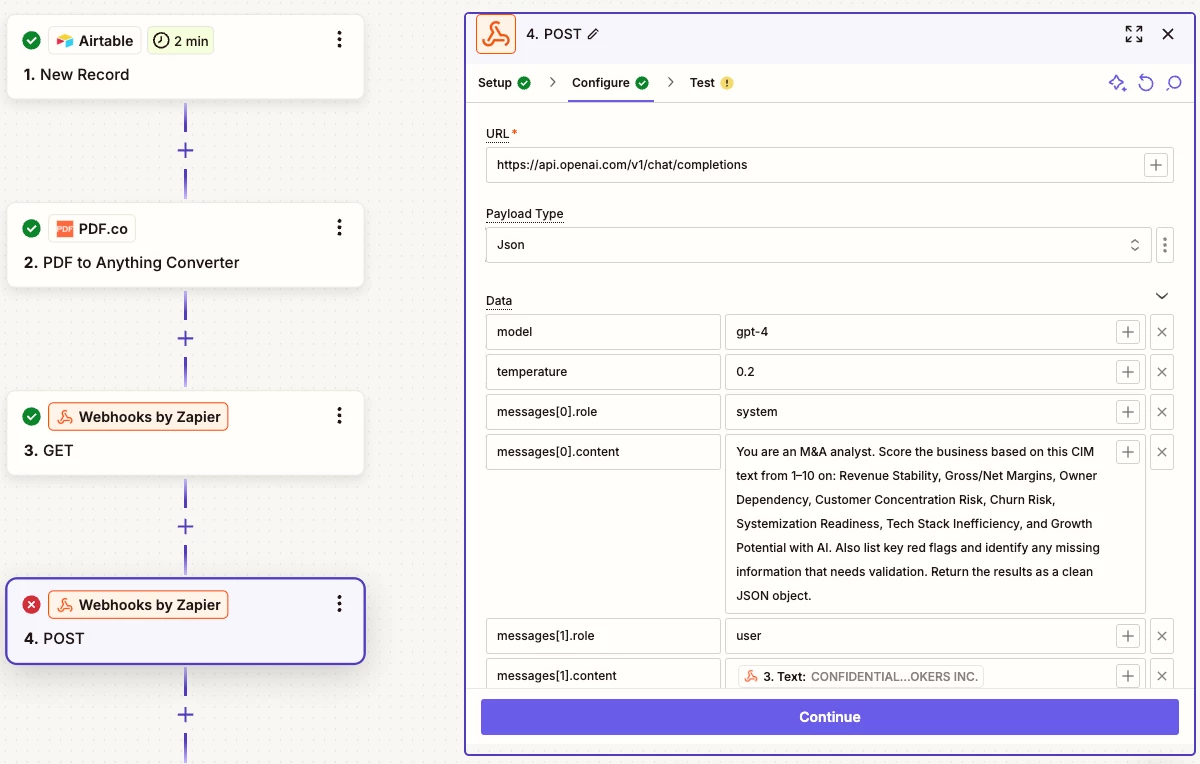
Task: Select the Airtable New Record step
Action: coord(186,56)
